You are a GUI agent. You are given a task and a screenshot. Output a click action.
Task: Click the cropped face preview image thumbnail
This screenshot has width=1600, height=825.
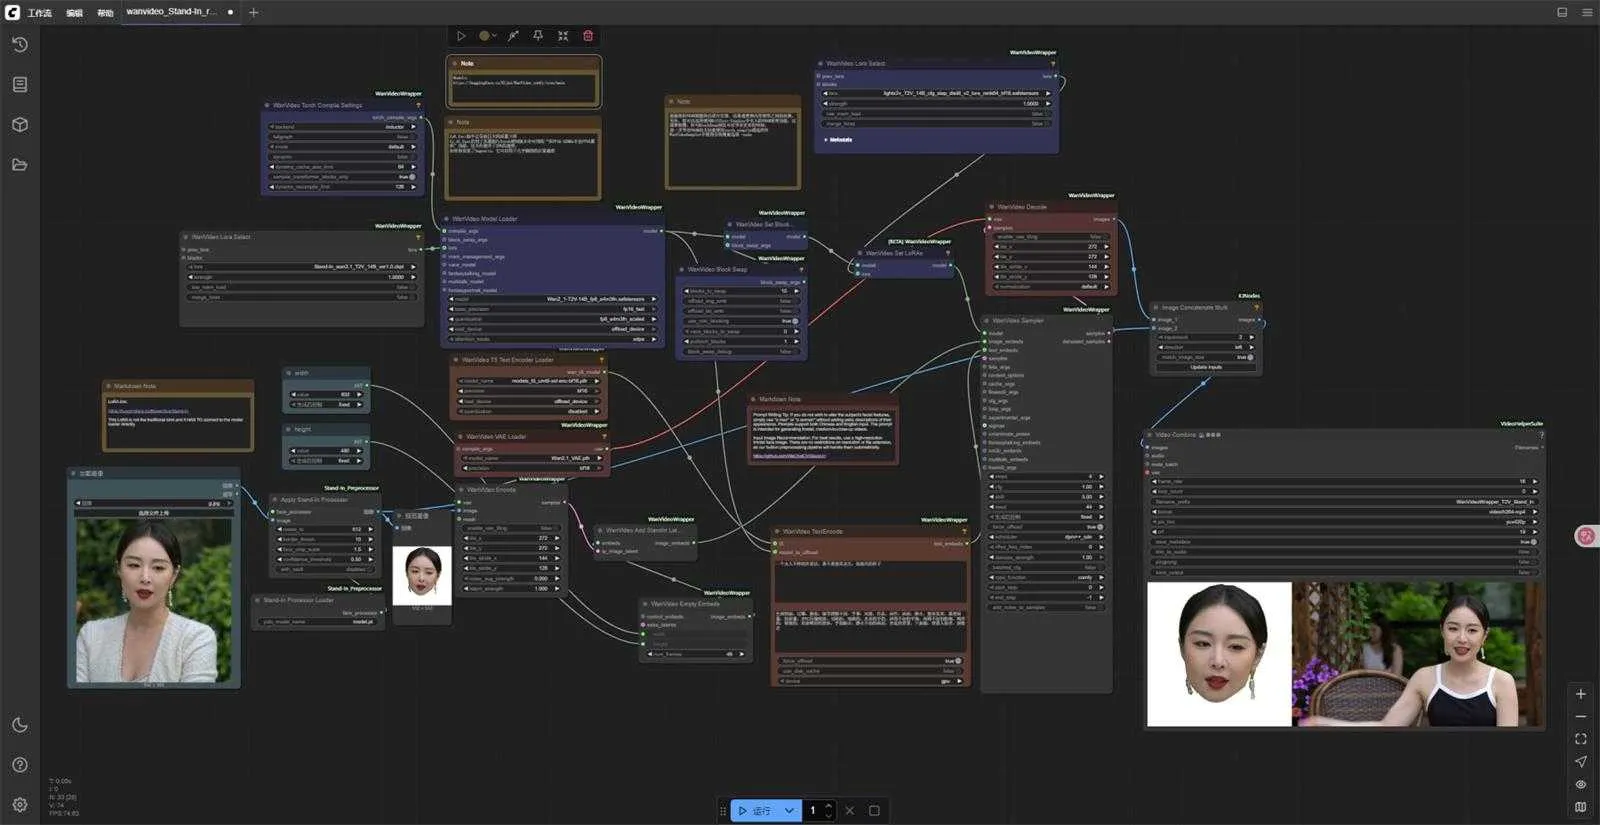[422, 575]
